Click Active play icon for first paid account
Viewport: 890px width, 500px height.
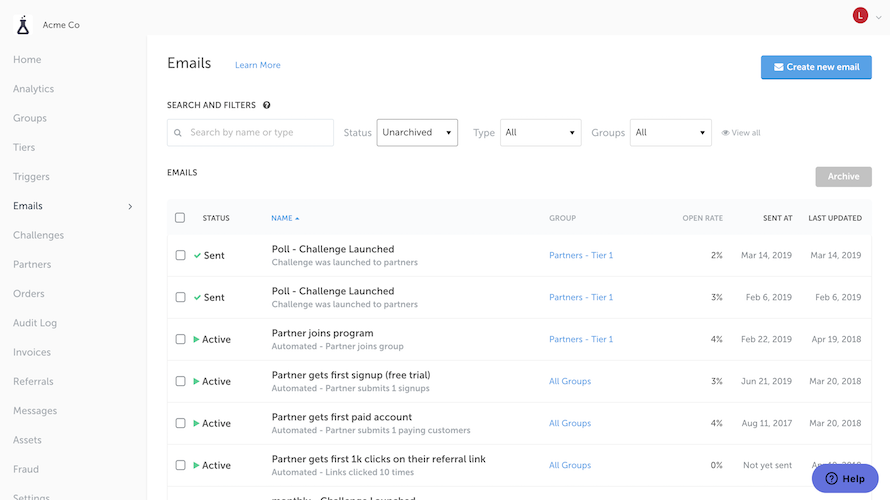196,423
